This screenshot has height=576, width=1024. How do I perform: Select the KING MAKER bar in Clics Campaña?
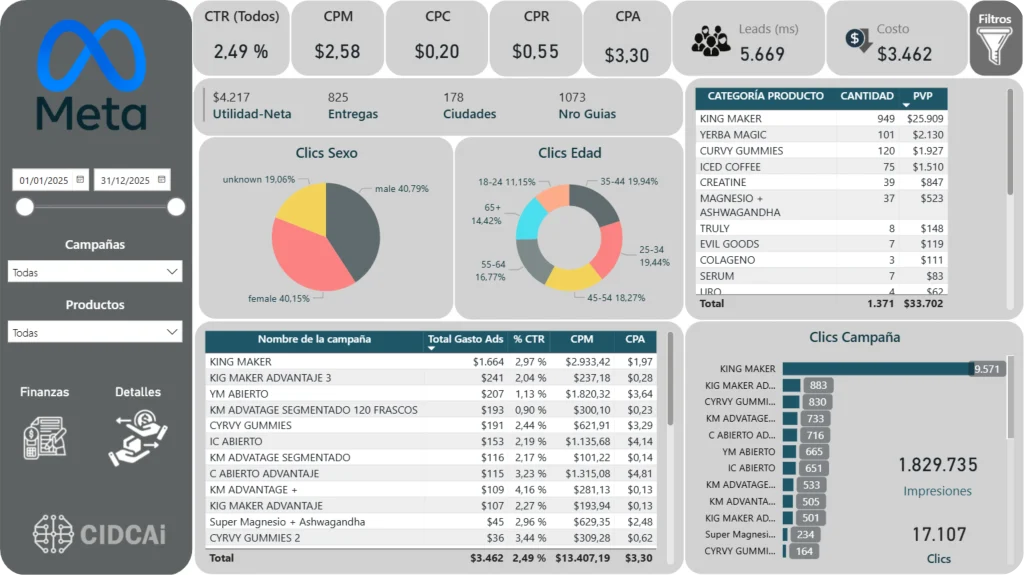point(878,369)
